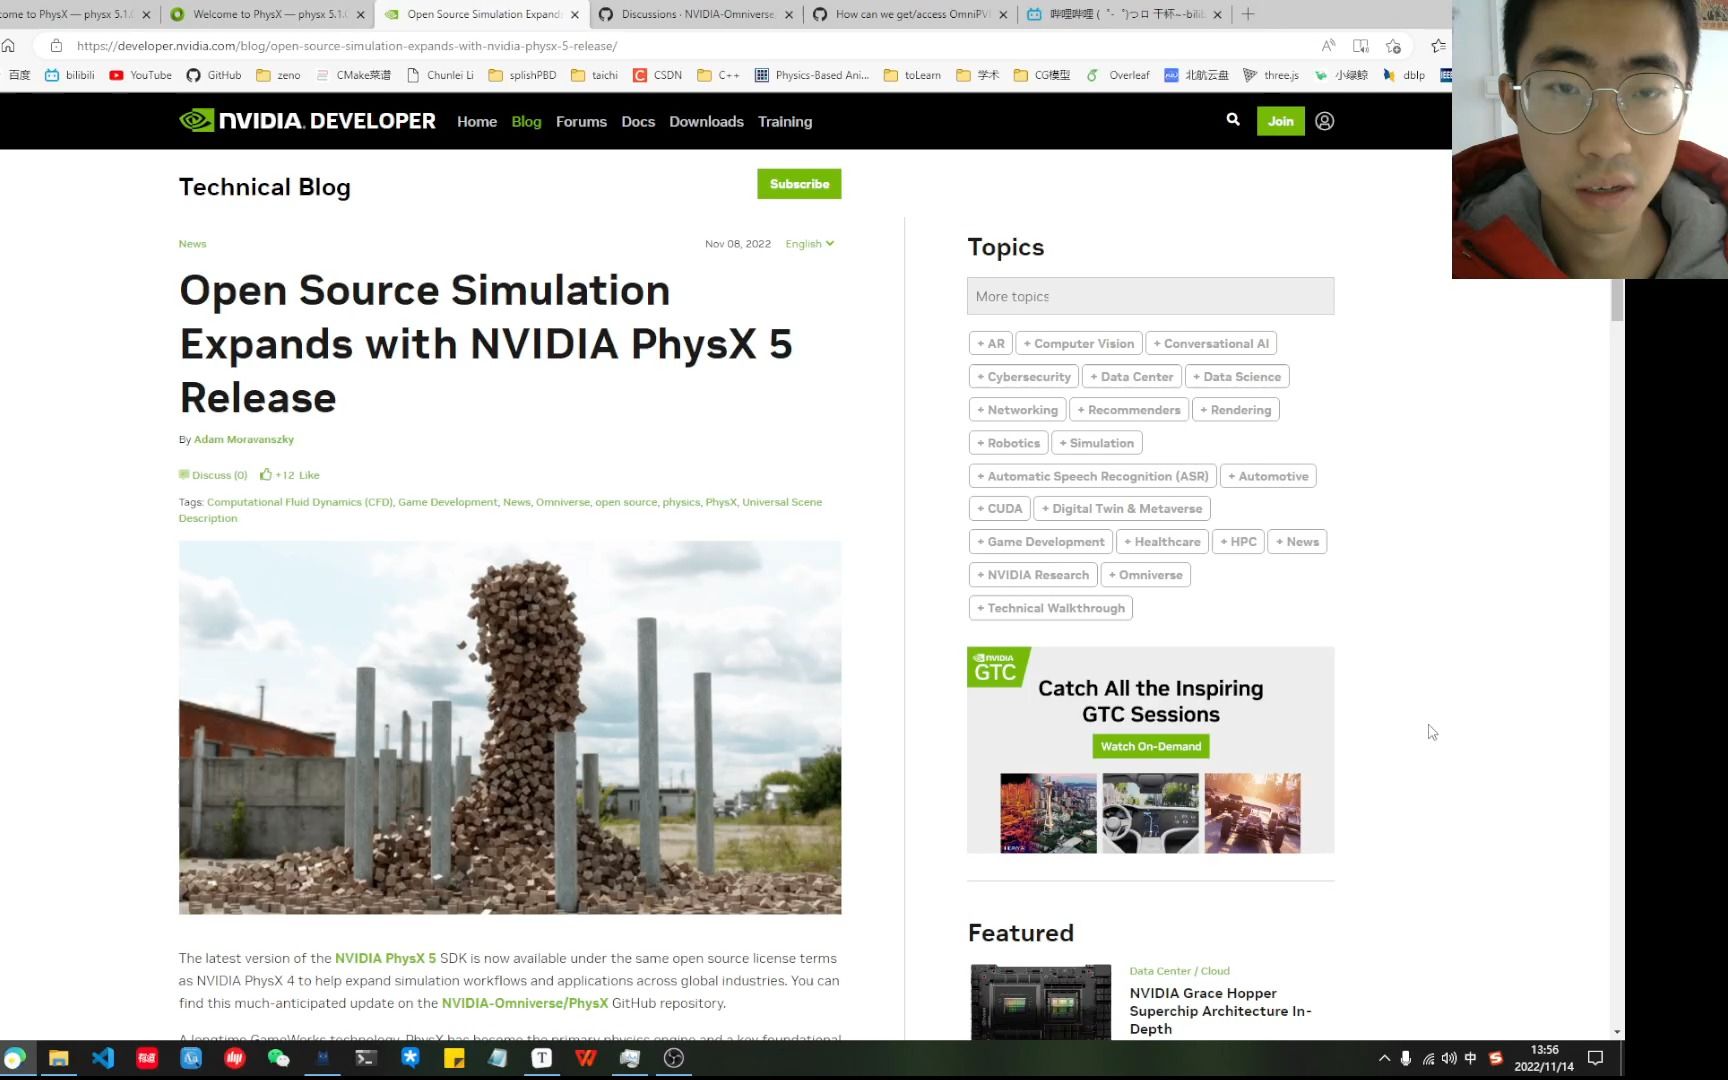1728x1080 pixels.
Task: Open the yellow sticky notes taskbar icon
Action: [x=454, y=1058]
